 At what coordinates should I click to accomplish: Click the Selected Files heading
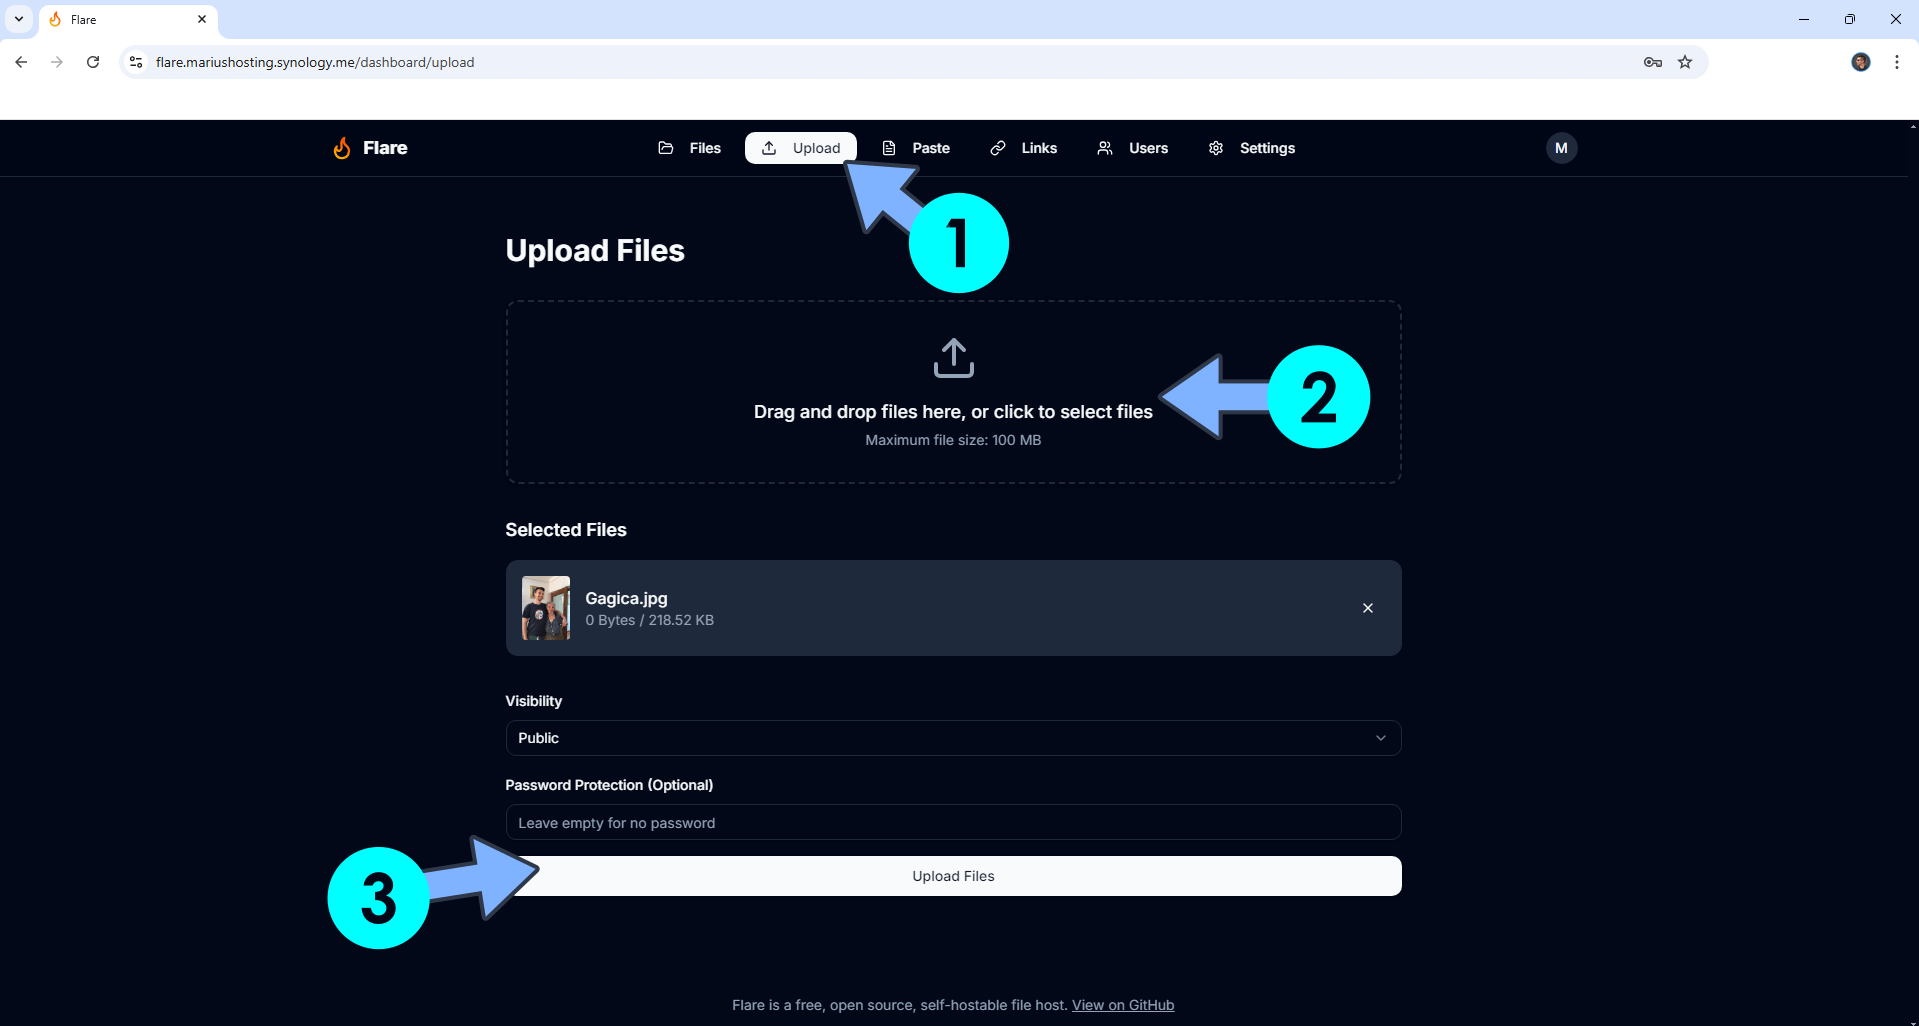point(566,530)
